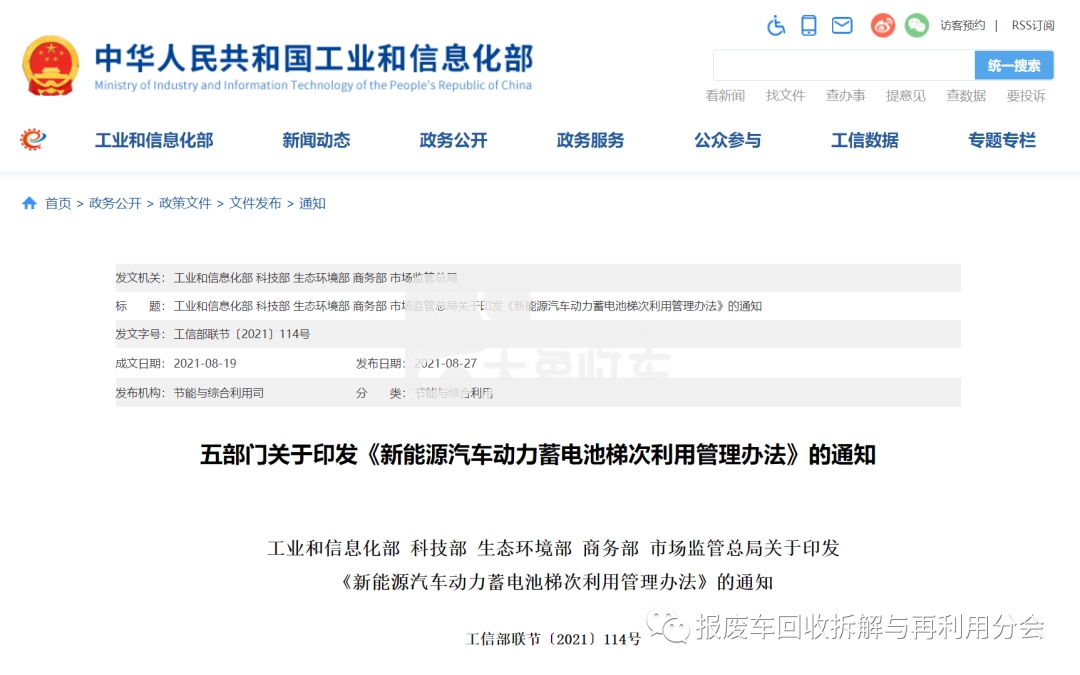Click 找文件 quick link under search
Viewport: 1080px width, 675px height.
[785, 96]
